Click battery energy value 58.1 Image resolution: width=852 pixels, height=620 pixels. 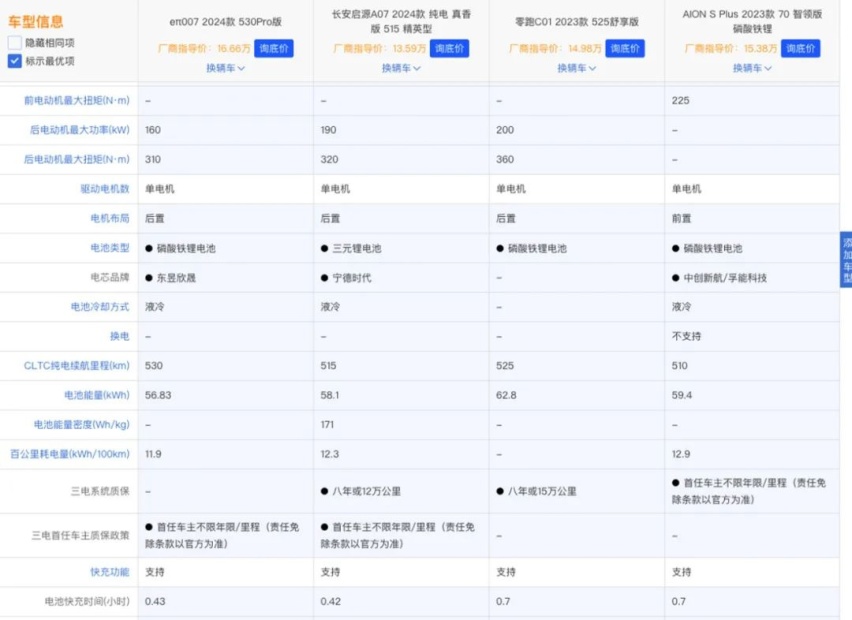pos(330,395)
